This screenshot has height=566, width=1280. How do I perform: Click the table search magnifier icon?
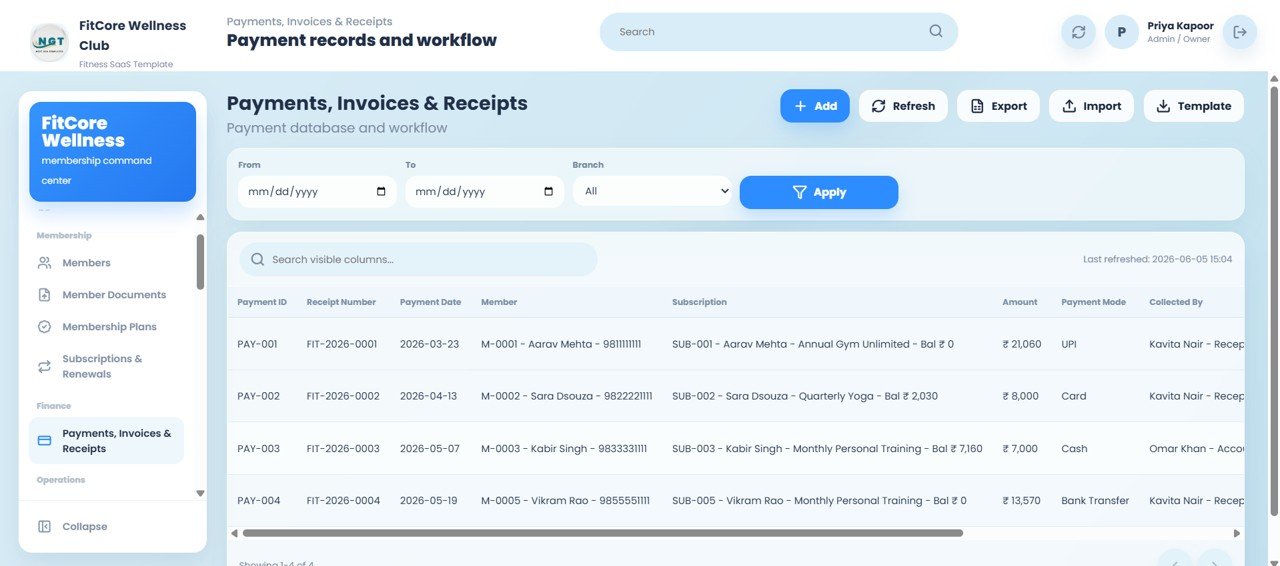click(258, 259)
